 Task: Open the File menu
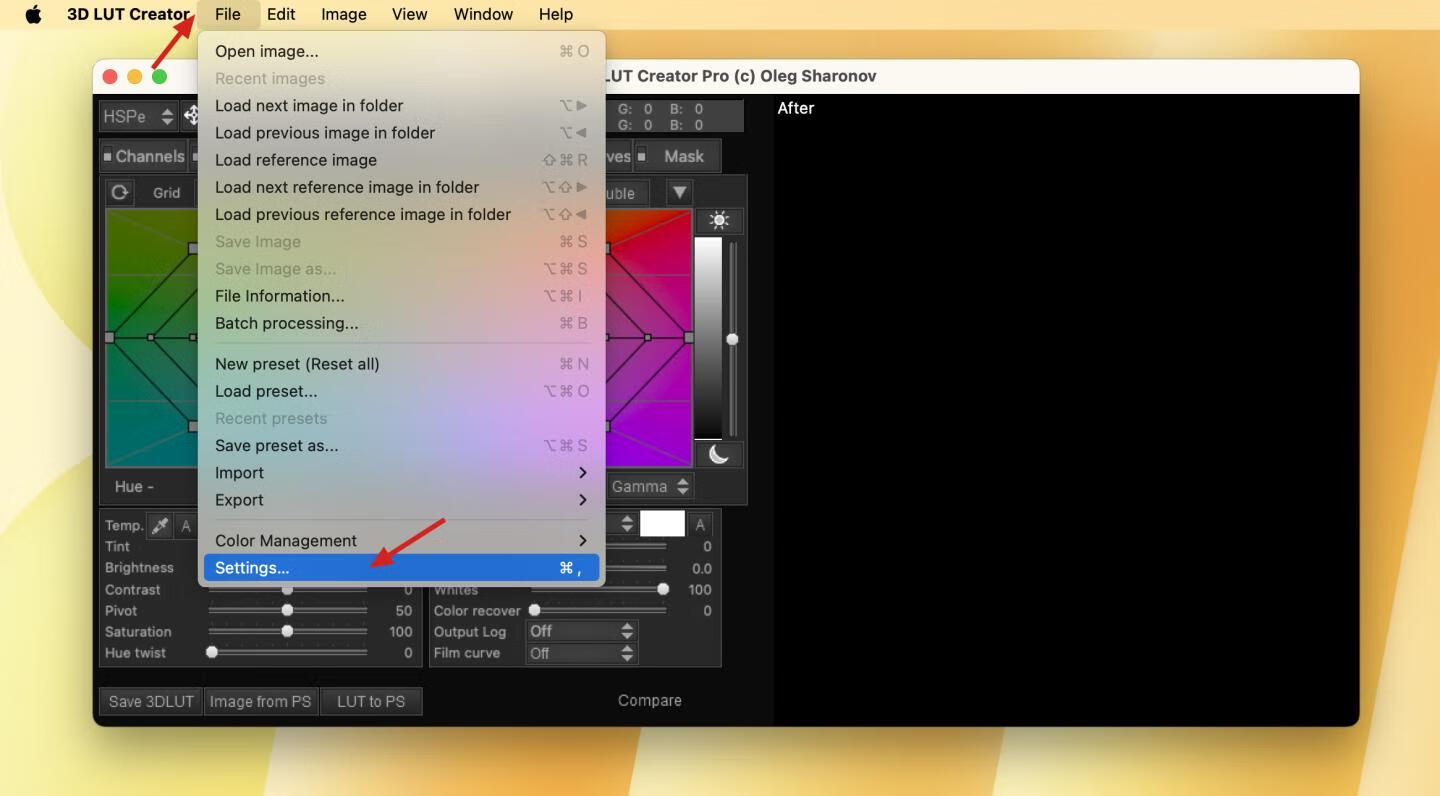(x=227, y=14)
